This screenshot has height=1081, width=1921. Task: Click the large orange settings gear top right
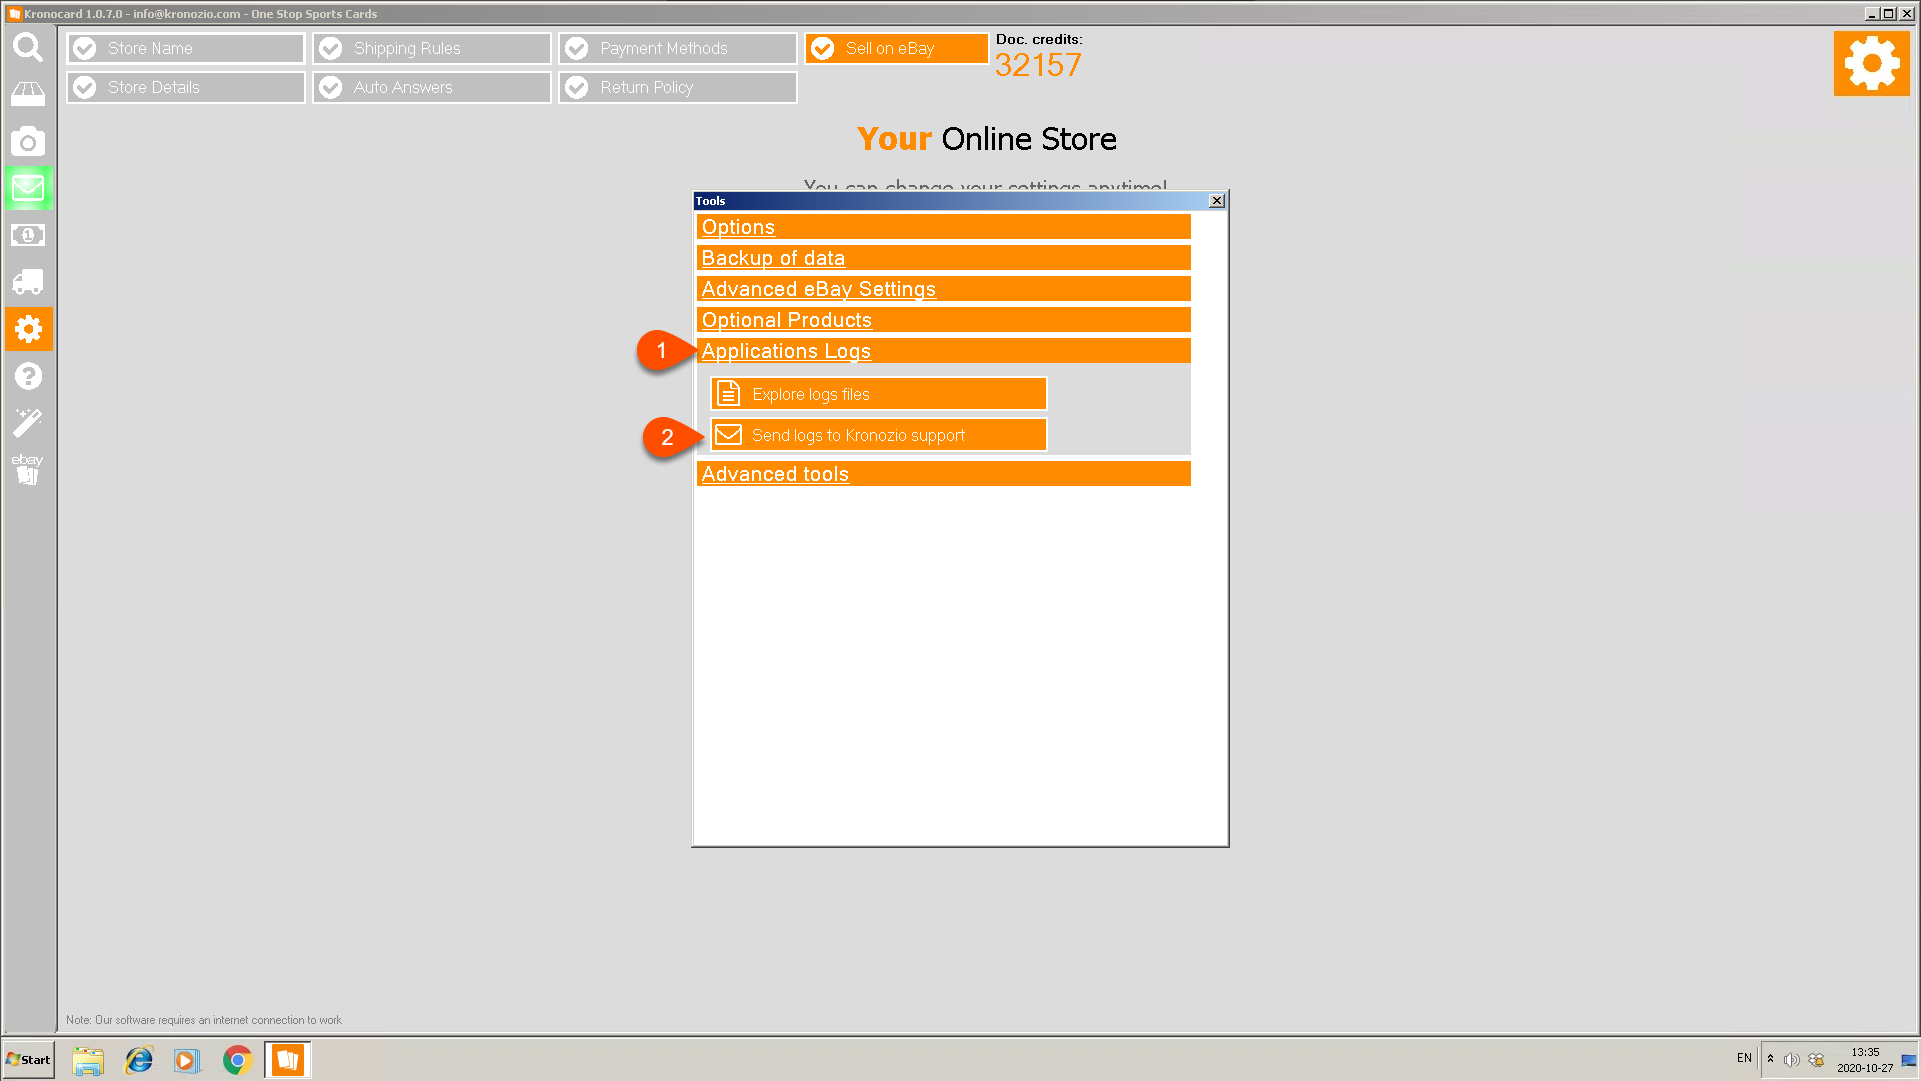tap(1871, 63)
